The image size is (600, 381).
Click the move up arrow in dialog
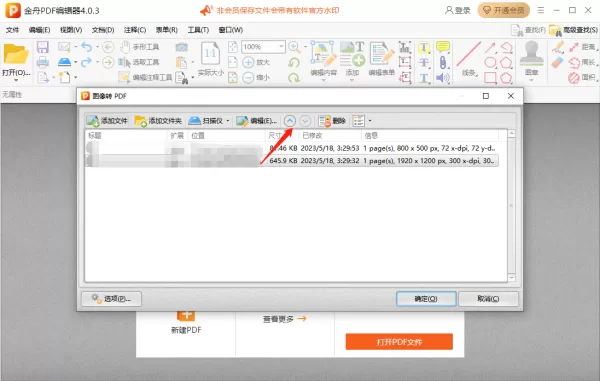pos(290,121)
